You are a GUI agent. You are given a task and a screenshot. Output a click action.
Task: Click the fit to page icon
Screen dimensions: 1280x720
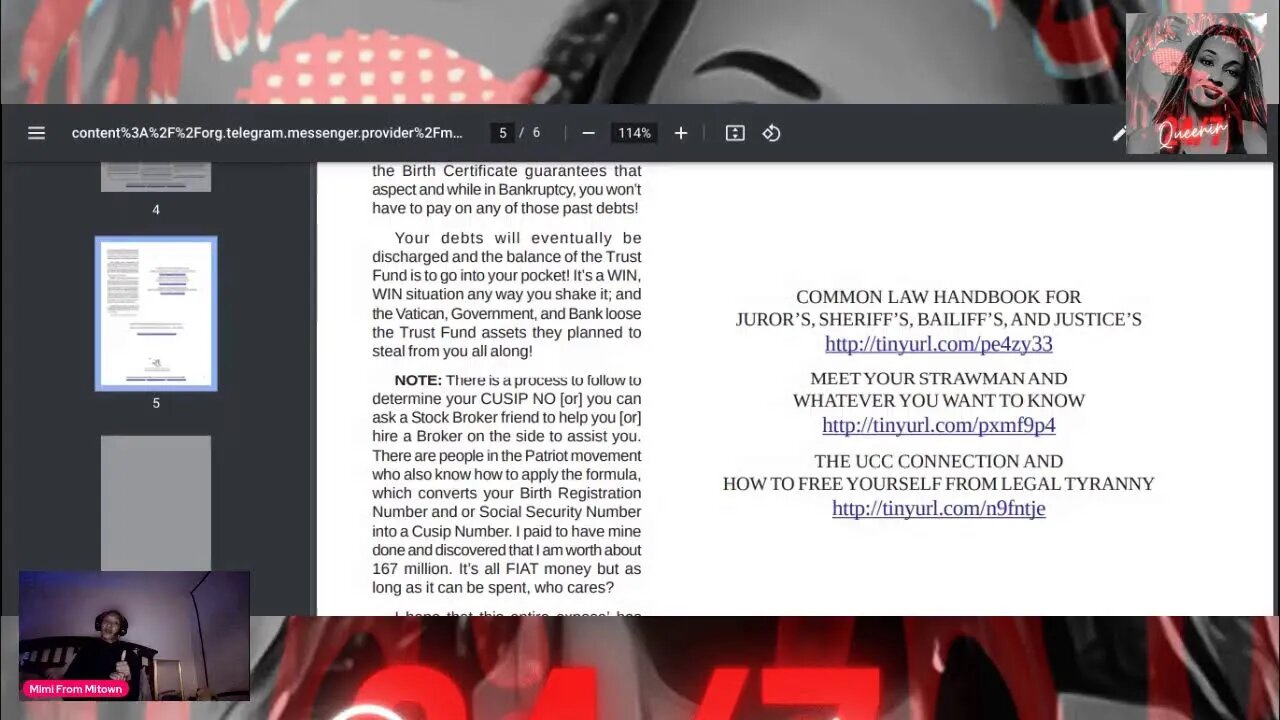735,133
